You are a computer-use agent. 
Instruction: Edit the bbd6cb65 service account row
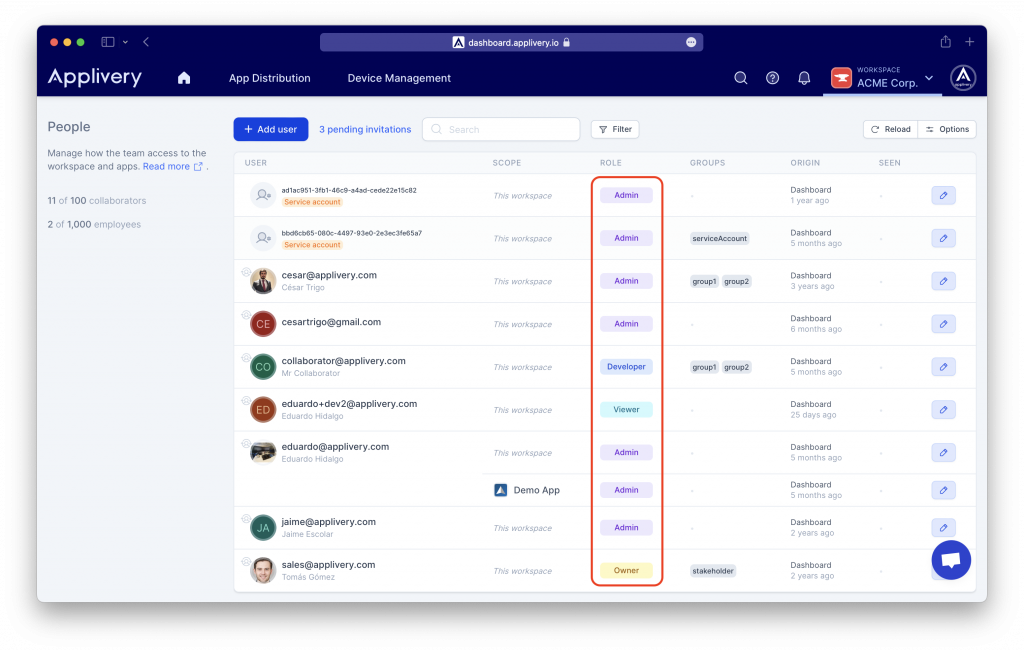point(944,238)
